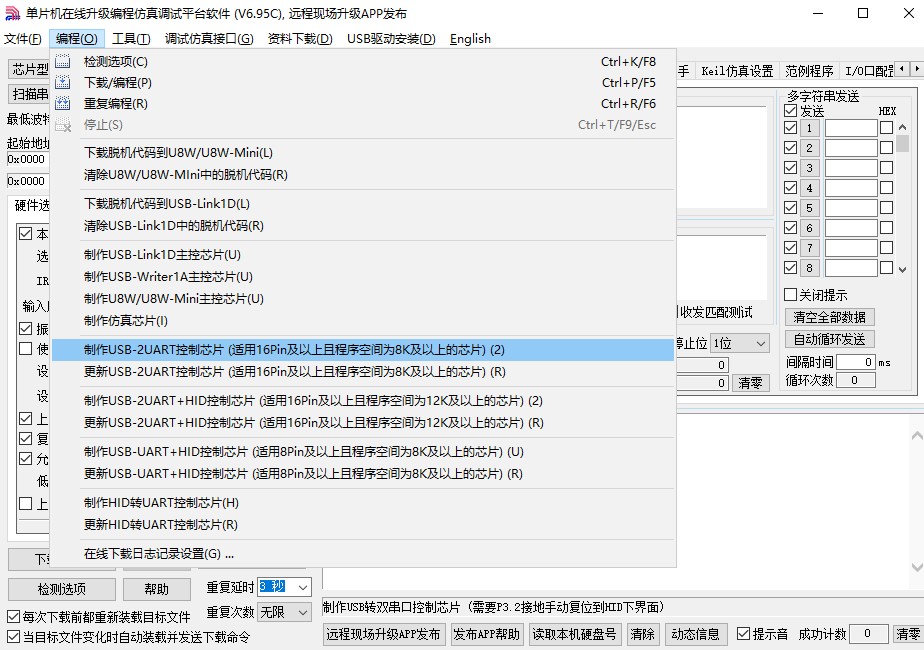
Task: Choose 制作U8W/U8W-Mini主控芯片(U)
Action: coord(363,299)
